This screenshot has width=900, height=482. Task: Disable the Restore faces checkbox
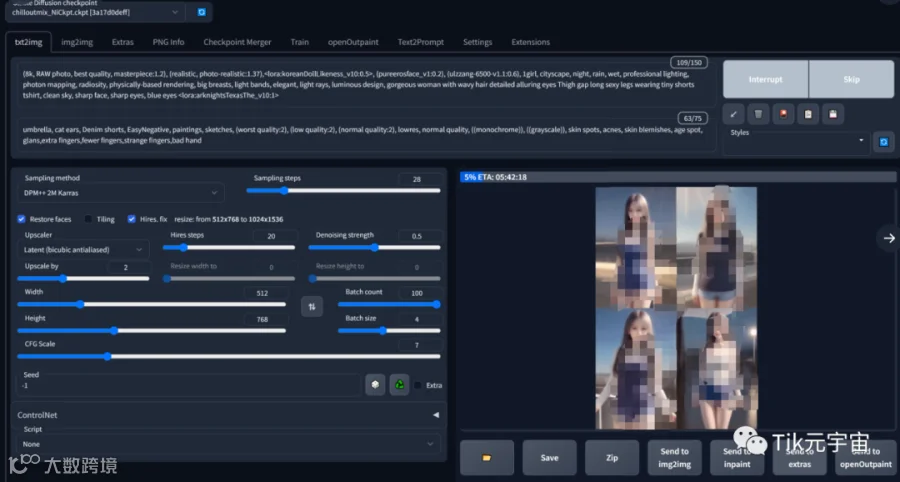click(x=21, y=219)
